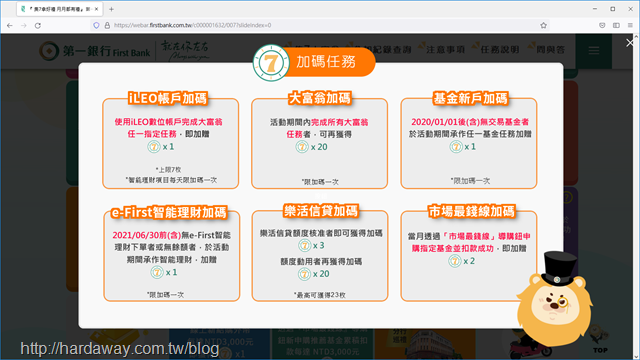
Task: Select the 大富翁加碼 card heading
Action: pyautogui.click(x=320, y=98)
